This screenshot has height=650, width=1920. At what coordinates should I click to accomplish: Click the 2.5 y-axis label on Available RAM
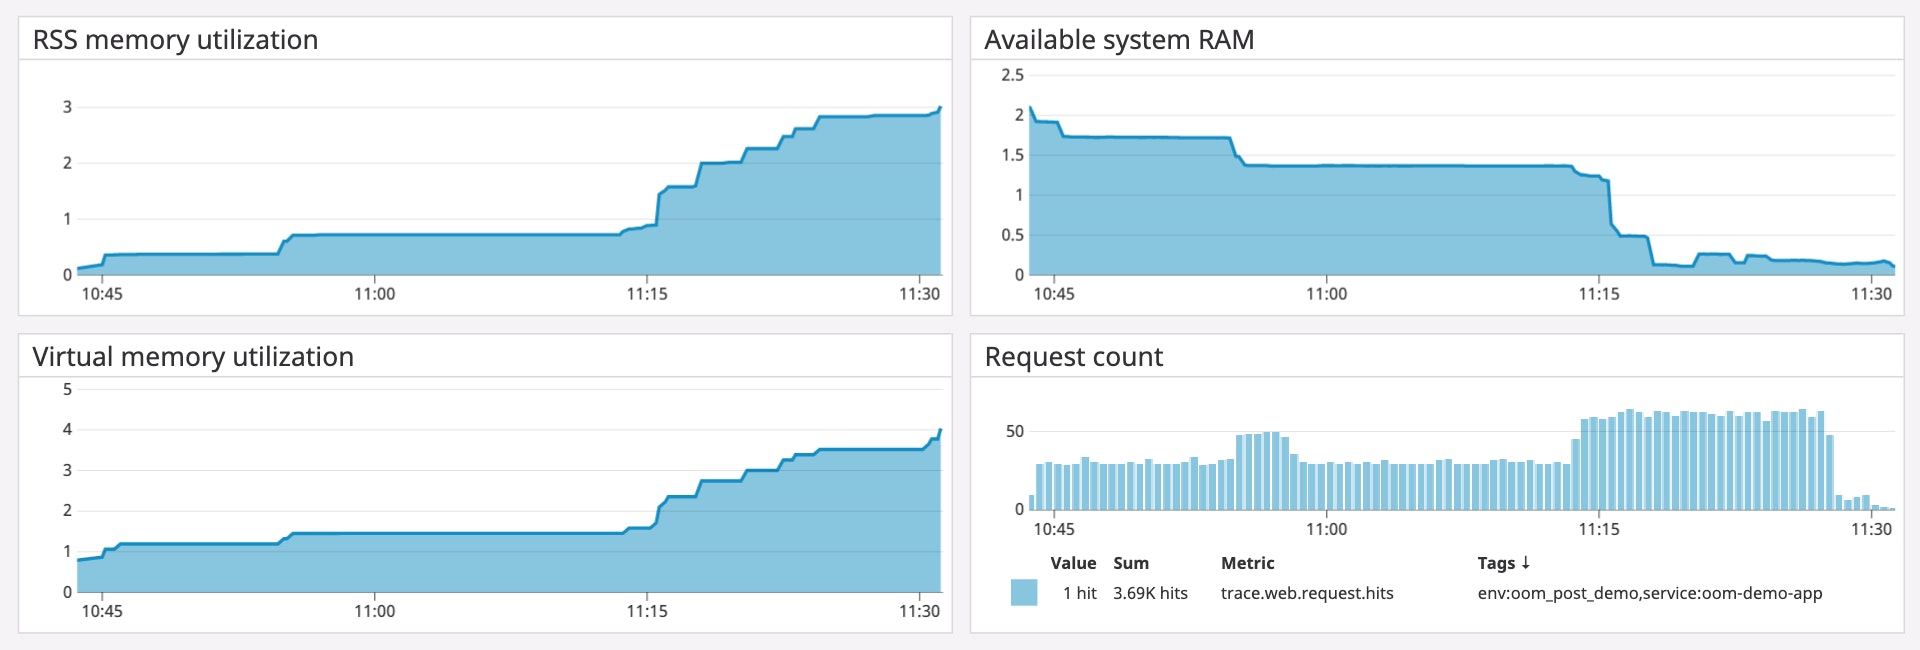pyautogui.click(x=1012, y=75)
